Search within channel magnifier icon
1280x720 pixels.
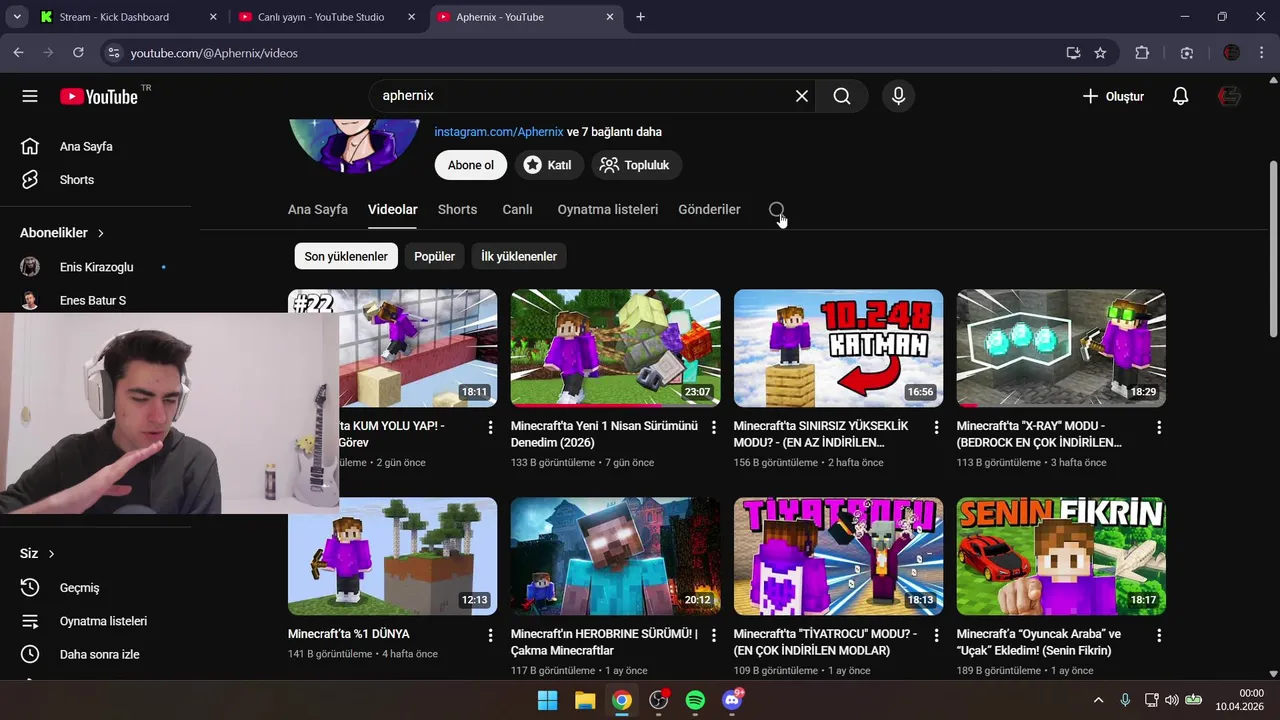[777, 210]
